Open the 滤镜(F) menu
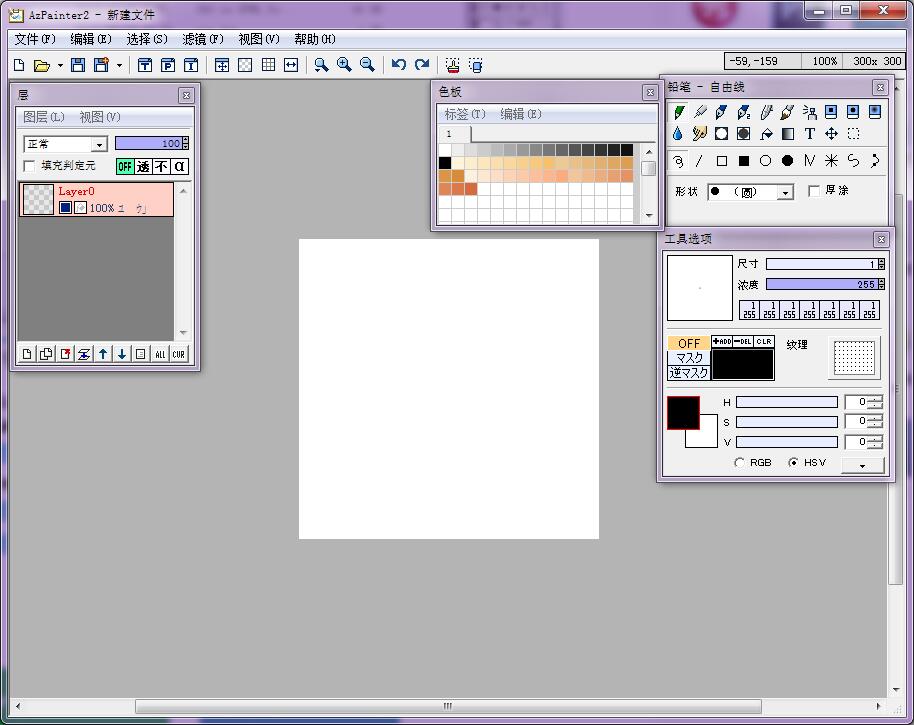914x725 pixels. point(202,39)
